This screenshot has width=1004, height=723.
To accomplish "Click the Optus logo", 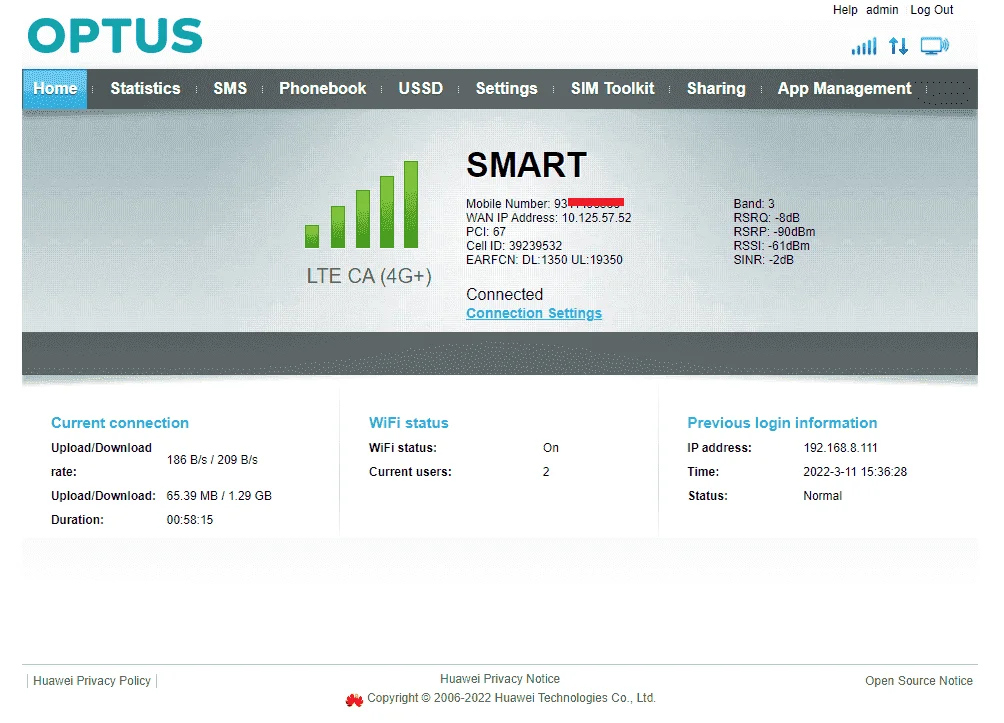I will point(115,36).
